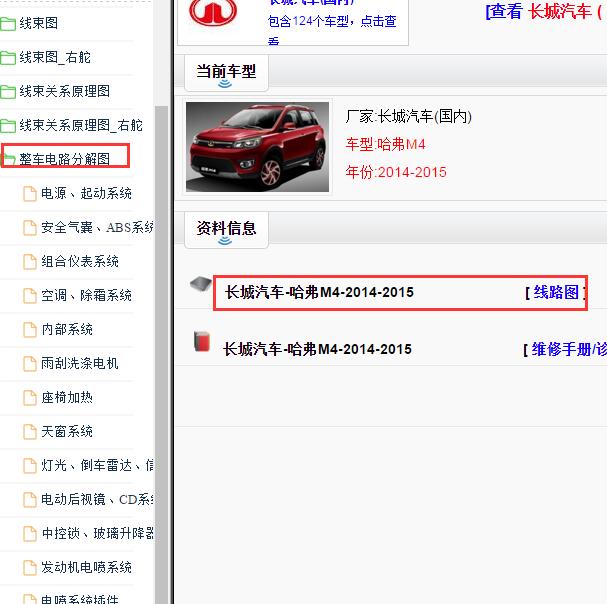Image resolution: width=607 pixels, height=604 pixels.
Task: Click folder icon beside 线束关系原理图_右舵
Action: pos(8,126)
